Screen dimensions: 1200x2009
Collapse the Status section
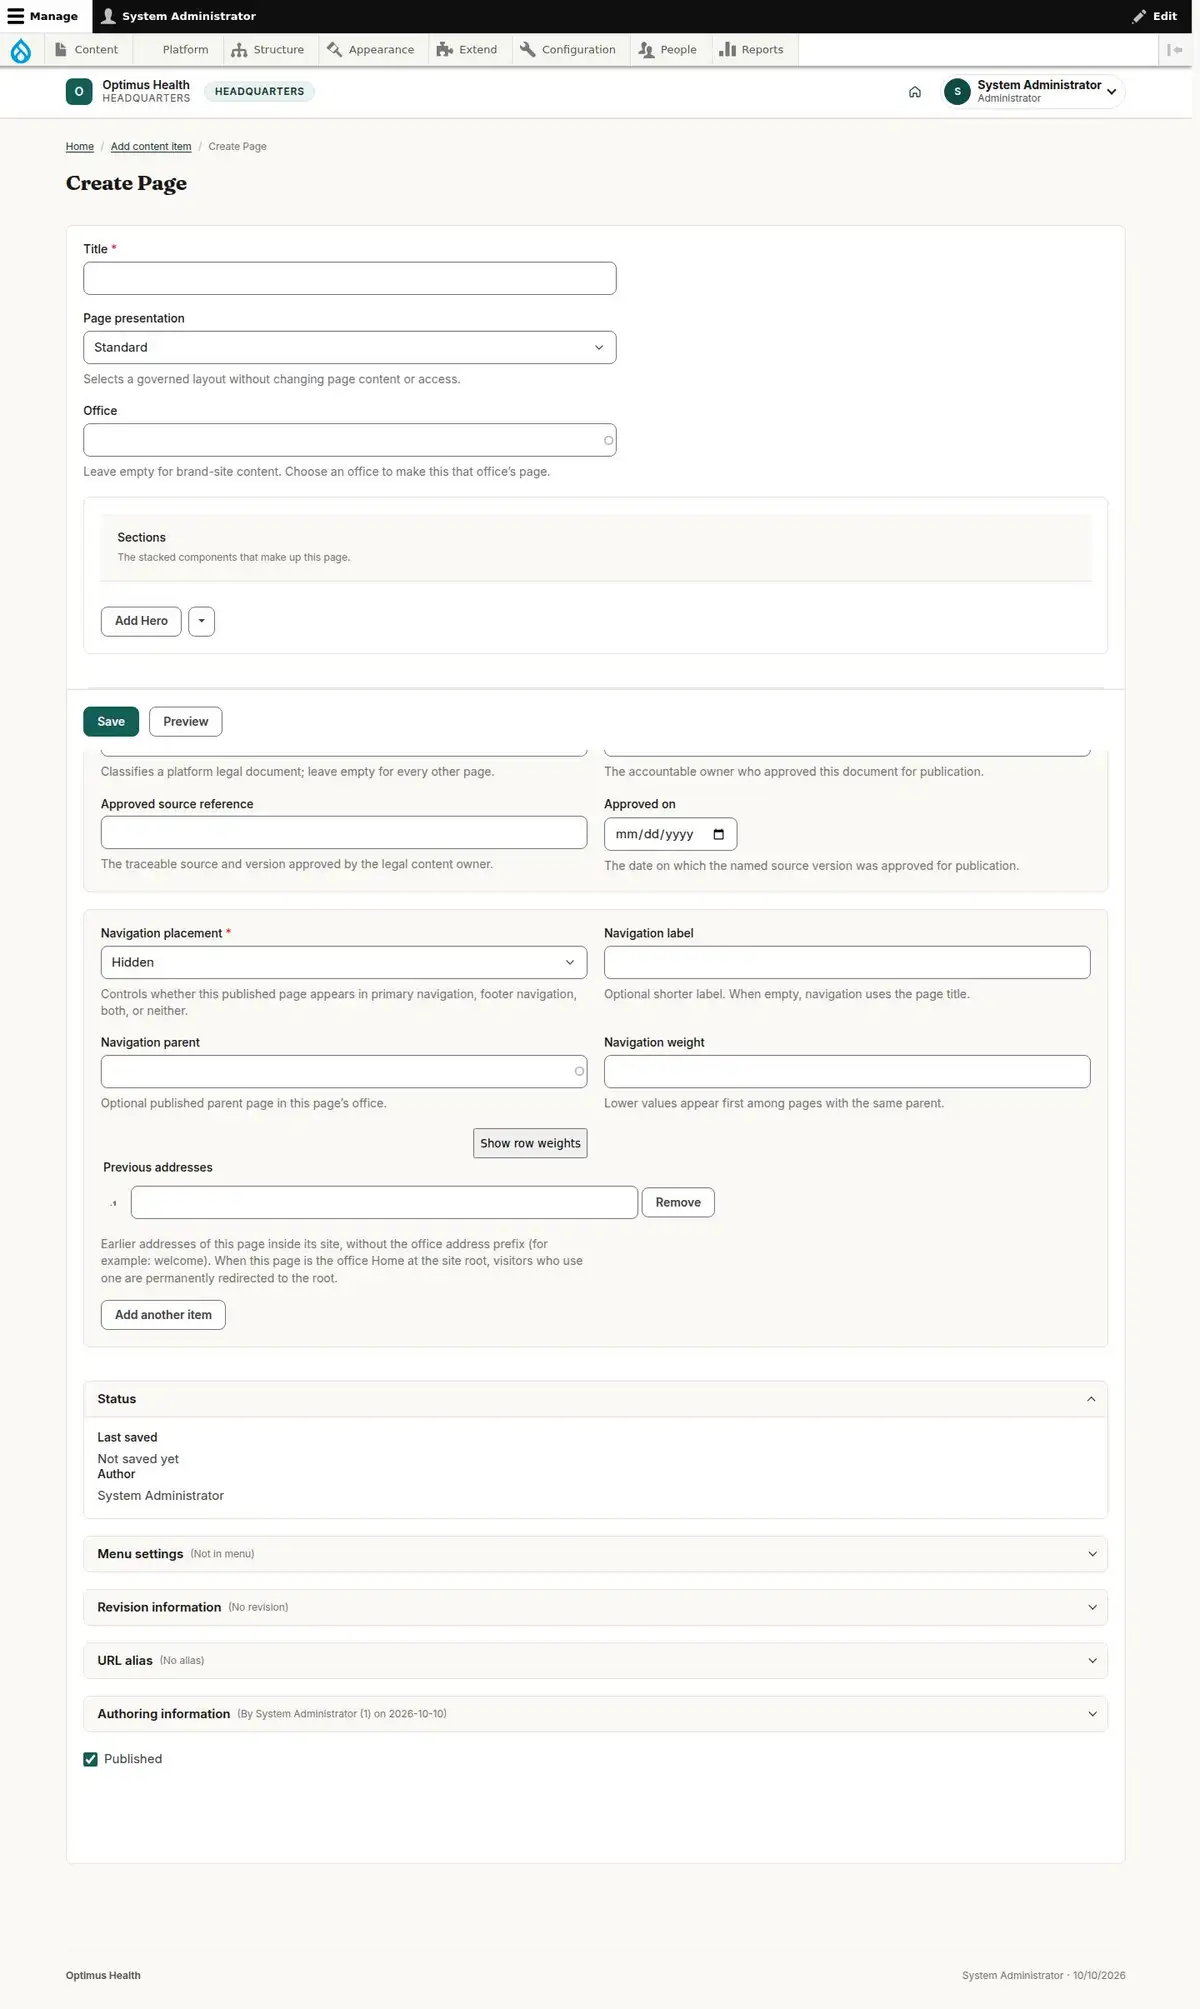pos(596,1399)
